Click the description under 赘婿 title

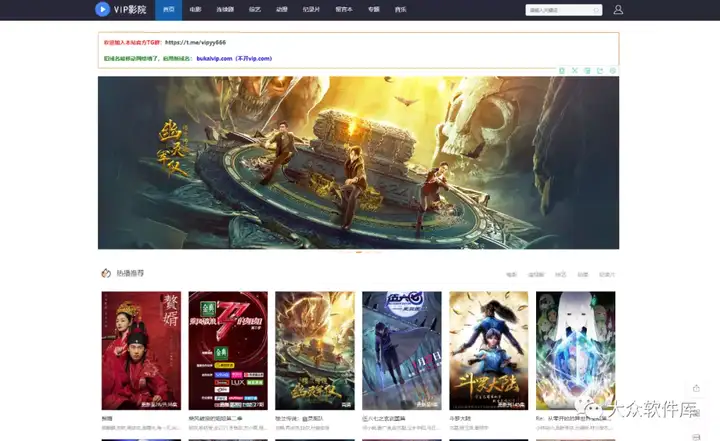[x=141, y=428]
